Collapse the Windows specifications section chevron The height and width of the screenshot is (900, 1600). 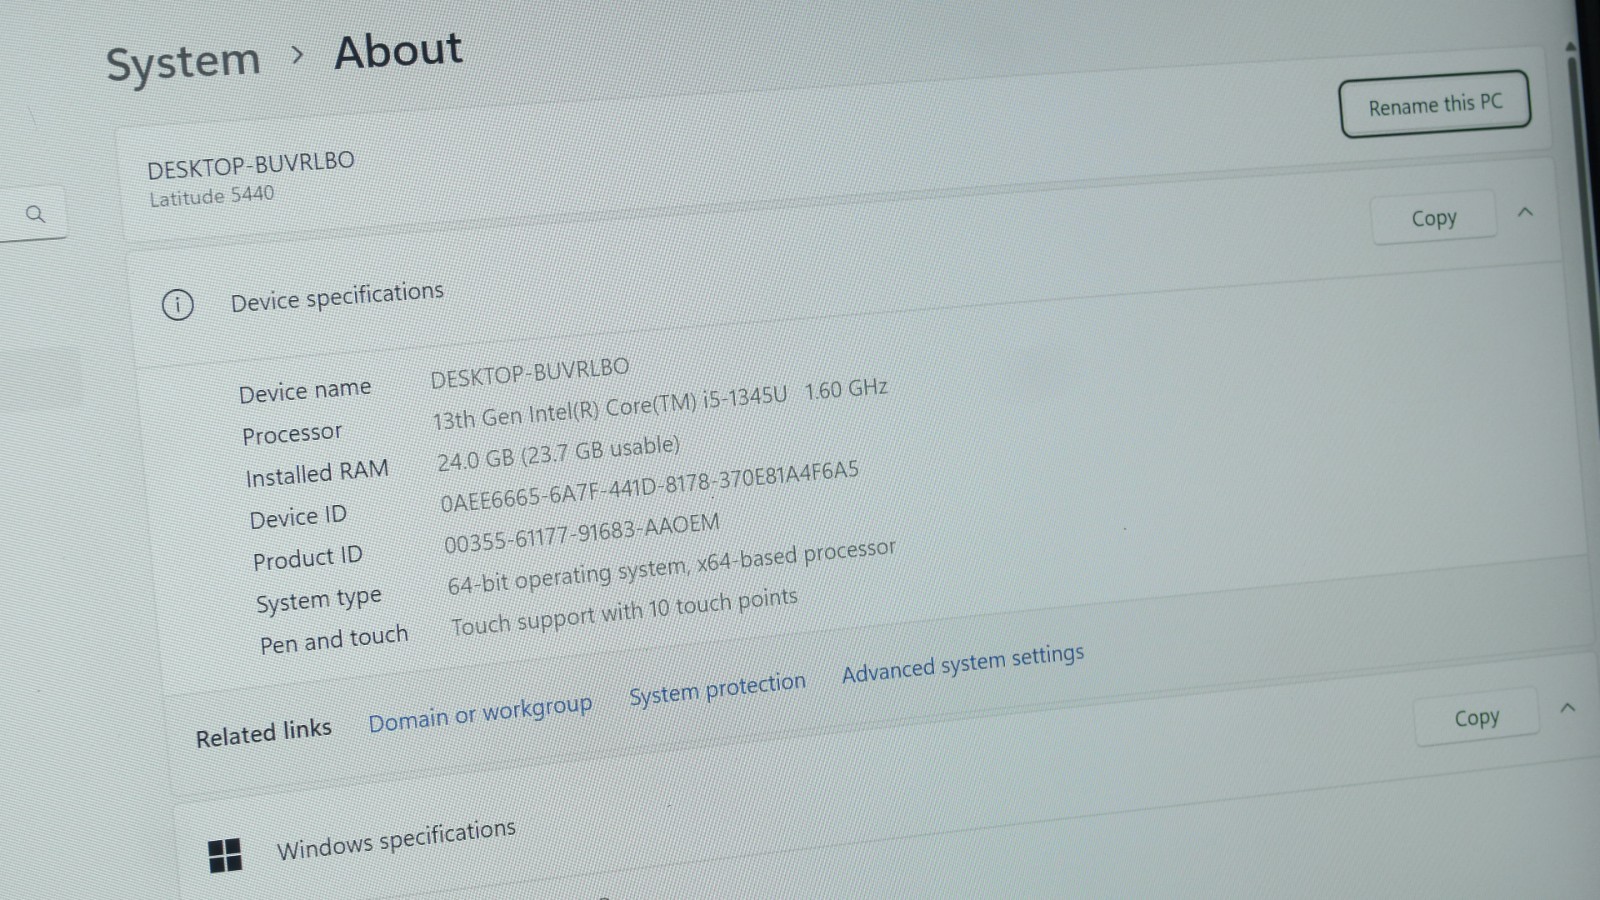coord(1567,708)
